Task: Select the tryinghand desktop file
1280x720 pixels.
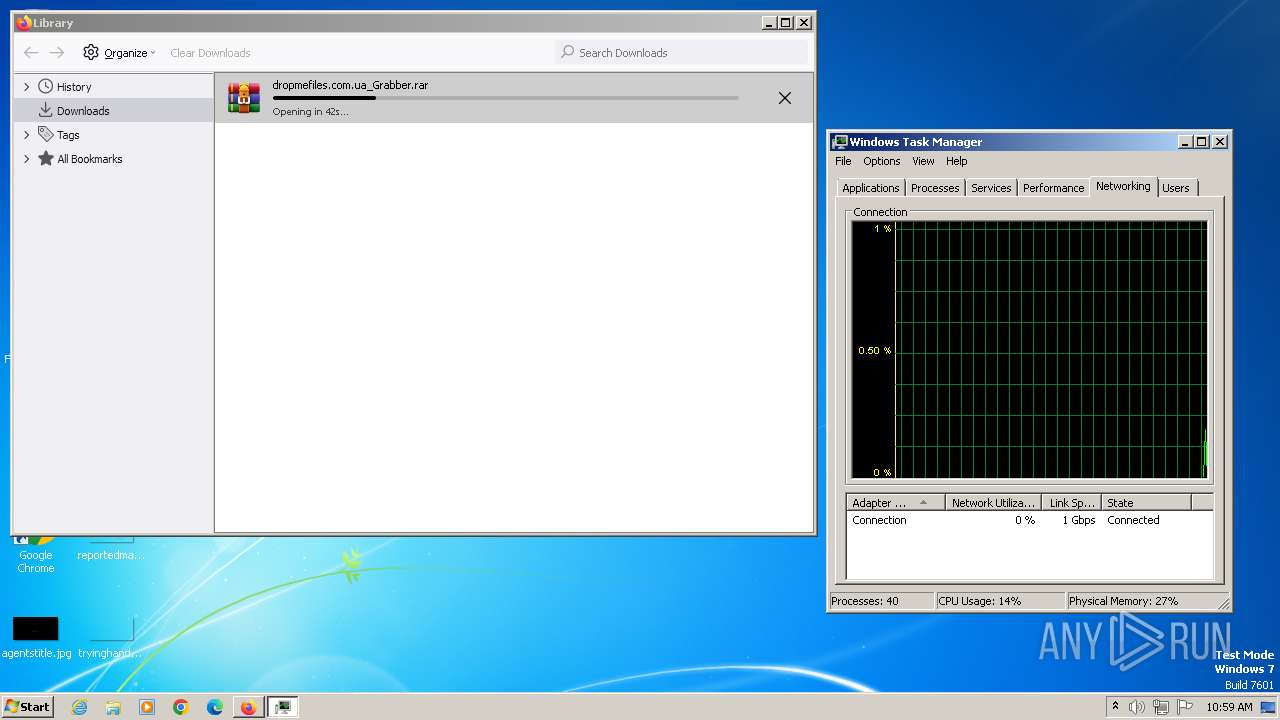Action: [x=111, y=638]
